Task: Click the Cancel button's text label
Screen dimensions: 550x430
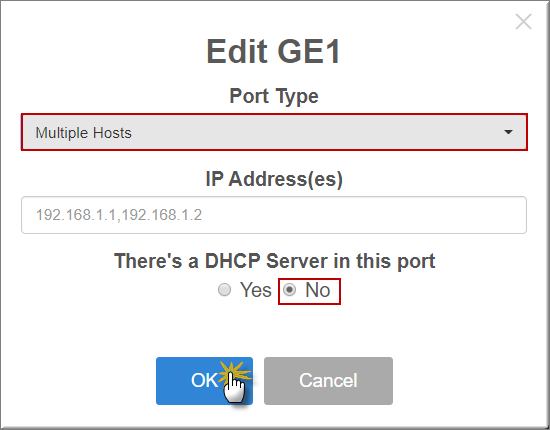Action: pyautogui.click(x=328, y=381)
